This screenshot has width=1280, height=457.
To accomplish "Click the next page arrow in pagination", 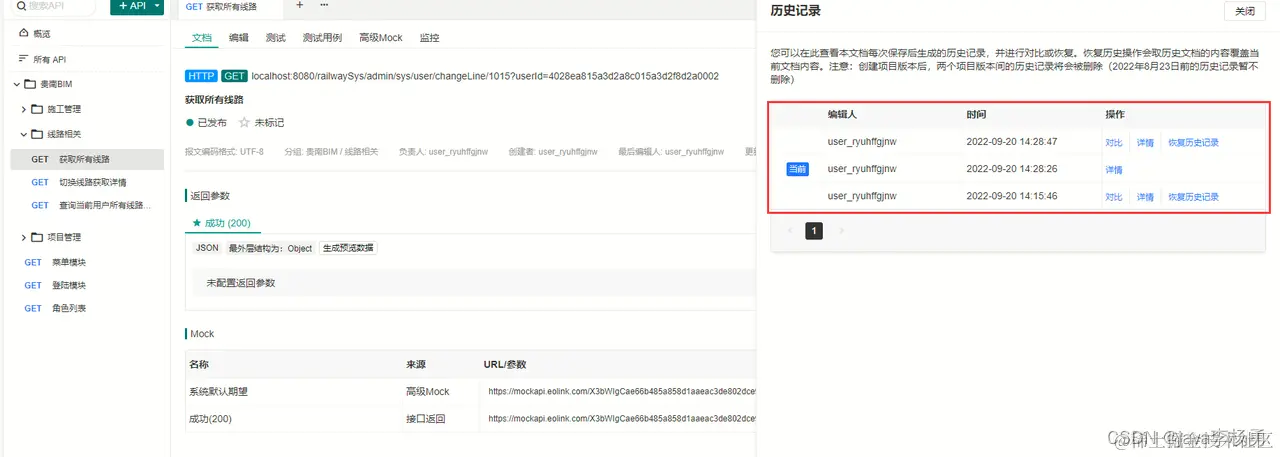I will (x=840, y=231).
